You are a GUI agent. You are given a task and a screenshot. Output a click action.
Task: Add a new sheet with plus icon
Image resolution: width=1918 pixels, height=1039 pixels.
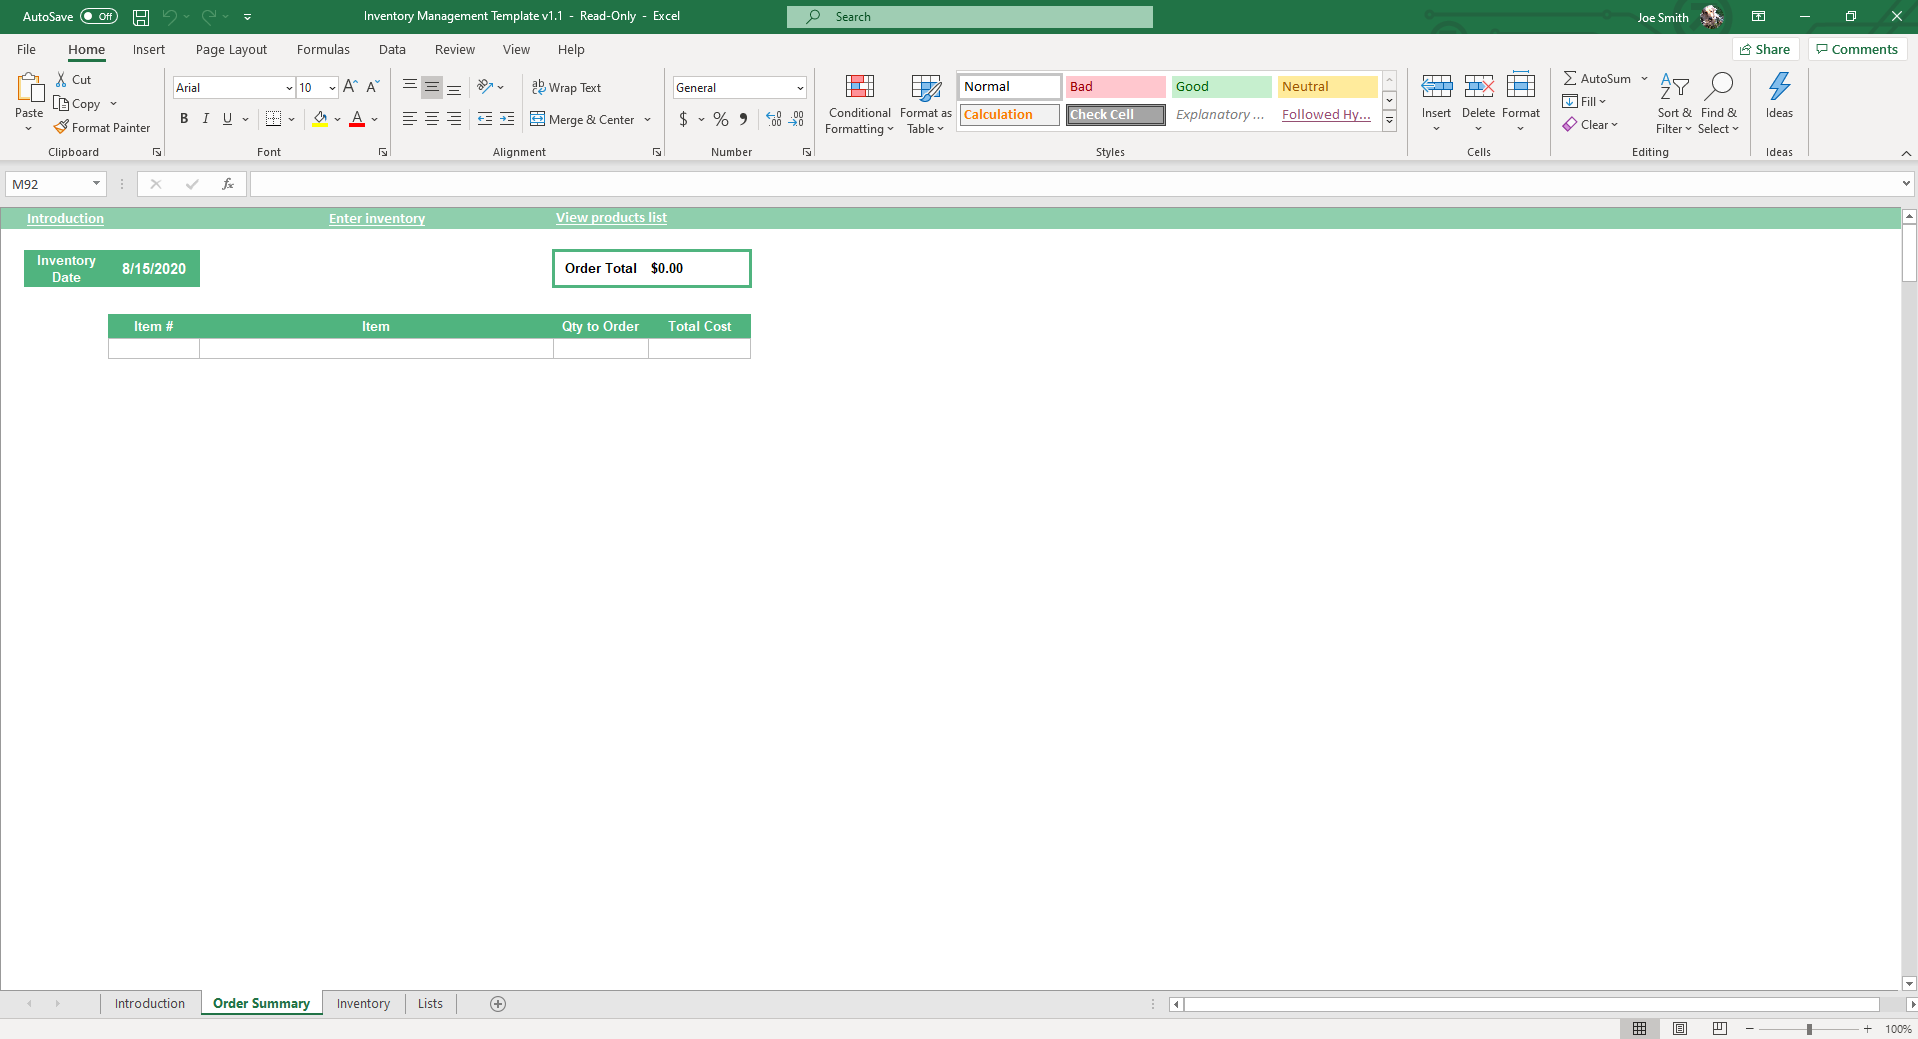[498, 1004]
